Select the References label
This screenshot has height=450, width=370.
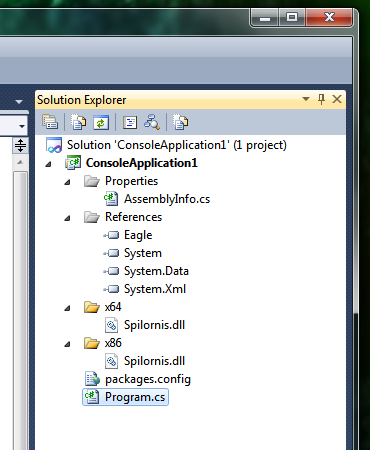(133, 217)
